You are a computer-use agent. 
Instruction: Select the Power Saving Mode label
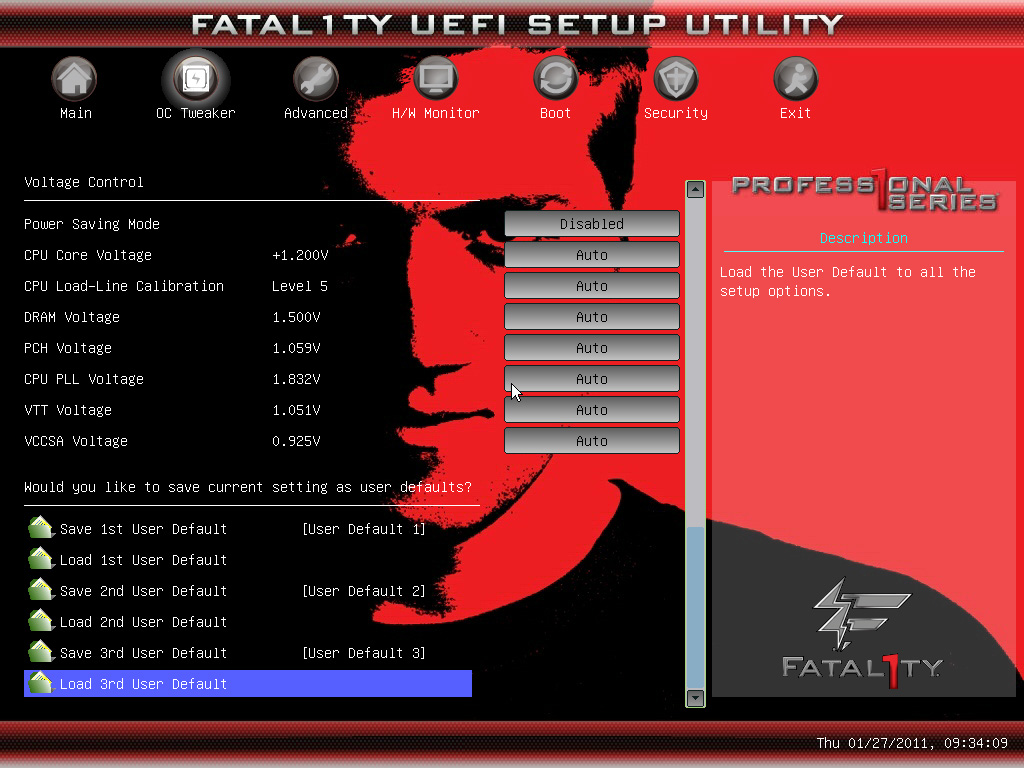92,224
